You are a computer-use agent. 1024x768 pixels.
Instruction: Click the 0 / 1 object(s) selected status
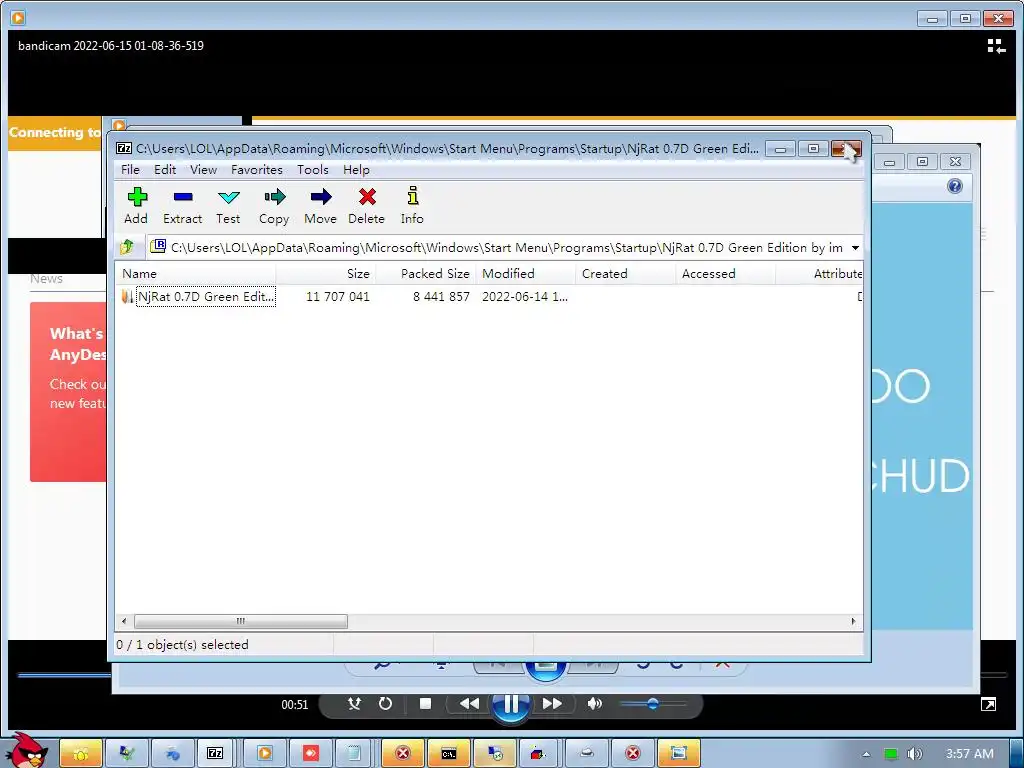[182, 645]
